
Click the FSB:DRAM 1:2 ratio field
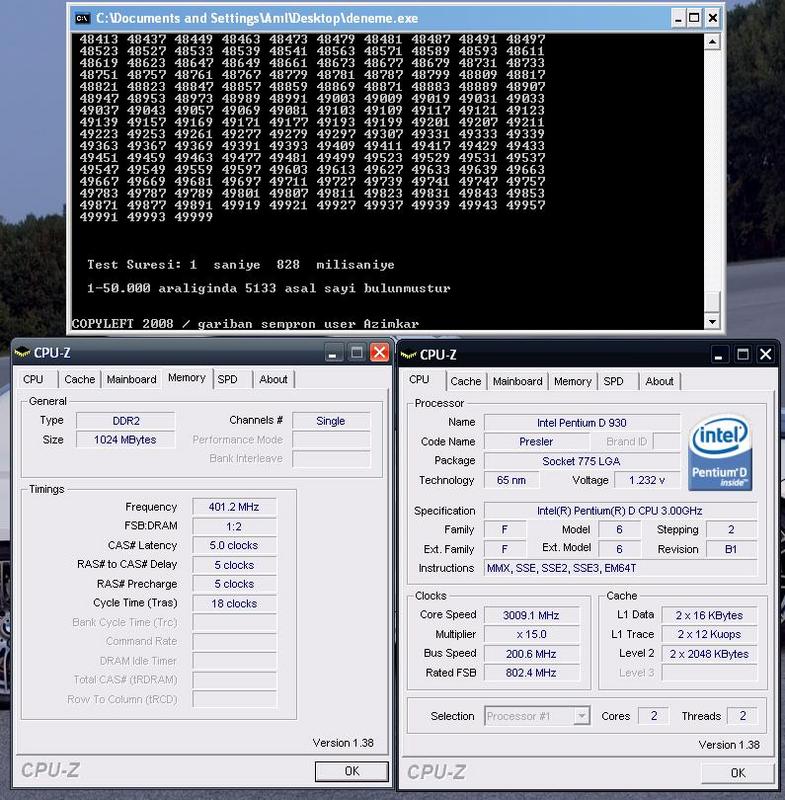[234, 526]
